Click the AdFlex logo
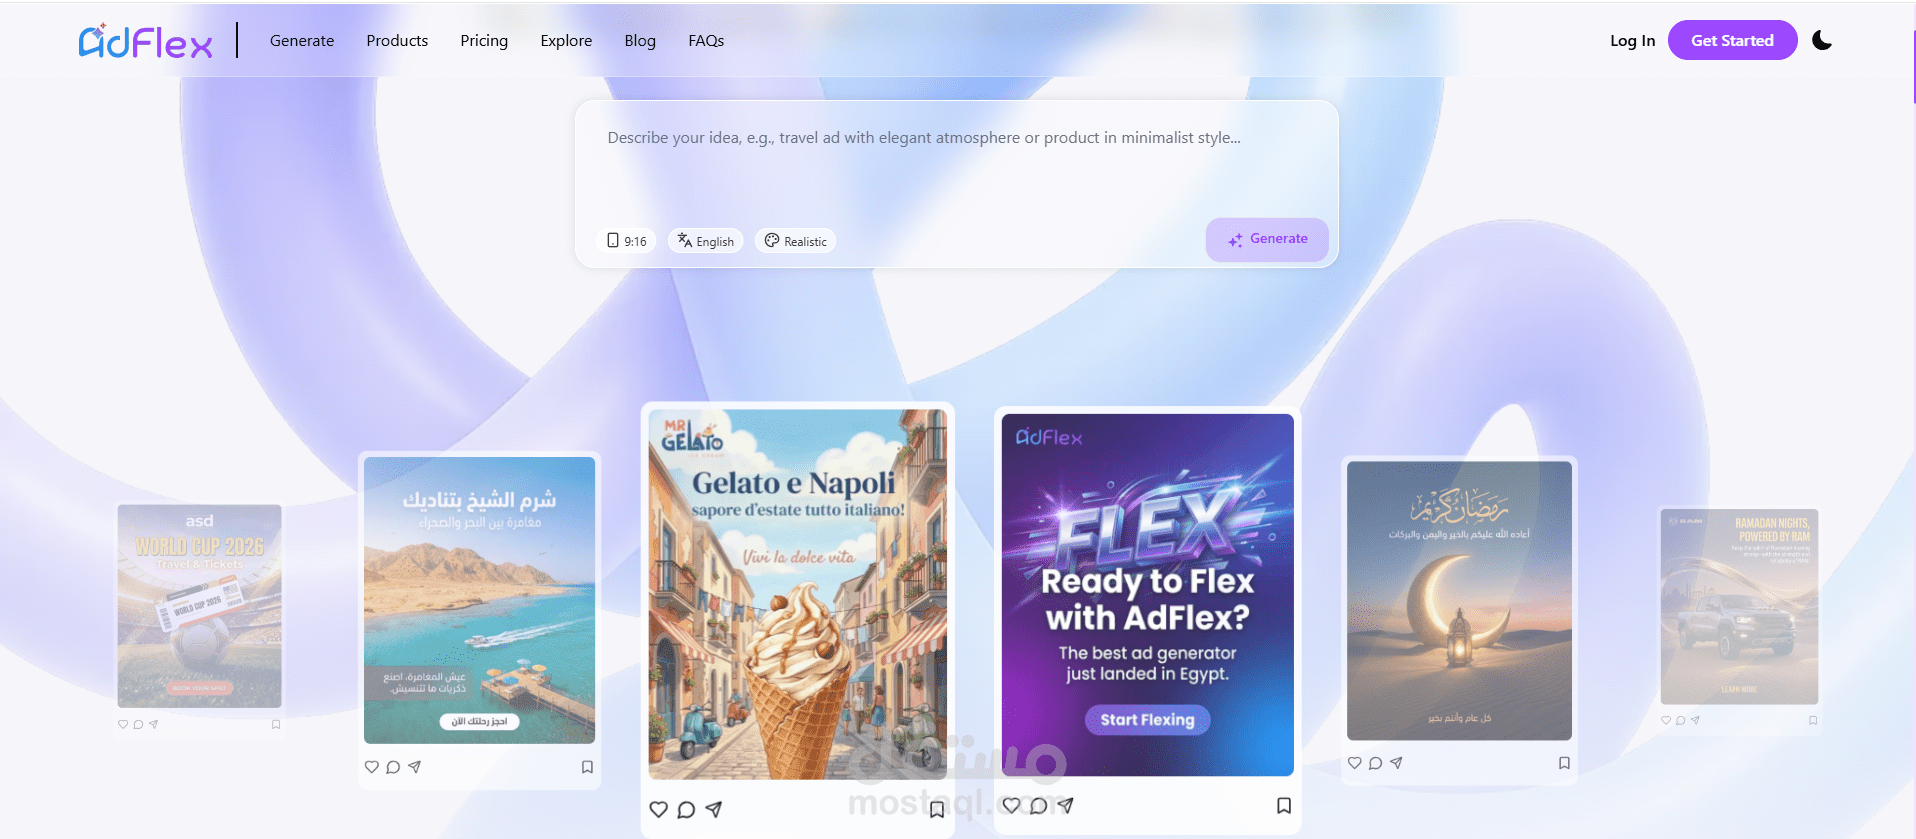1916x839 pixels. point(146,41)
